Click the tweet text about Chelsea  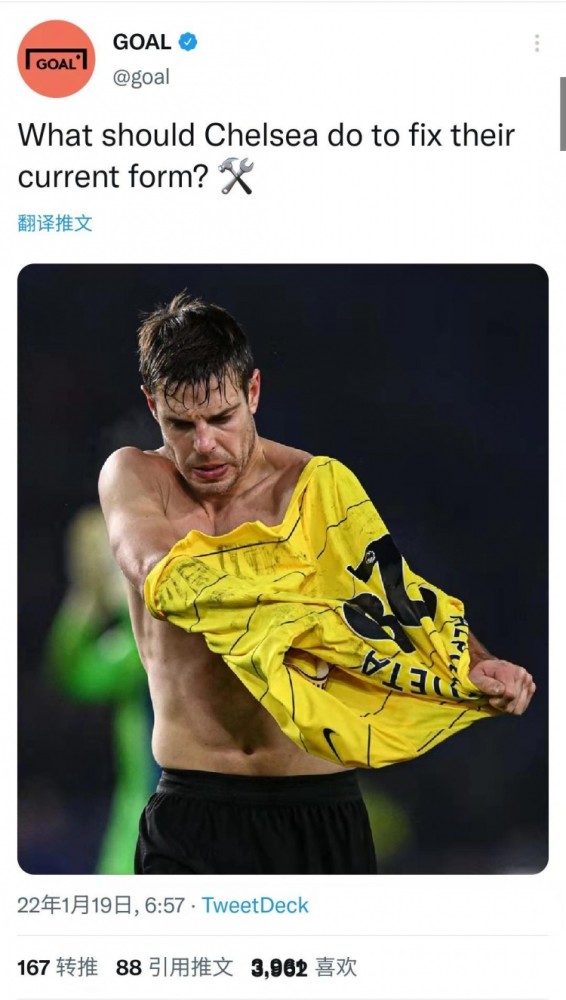pos(266,156)
